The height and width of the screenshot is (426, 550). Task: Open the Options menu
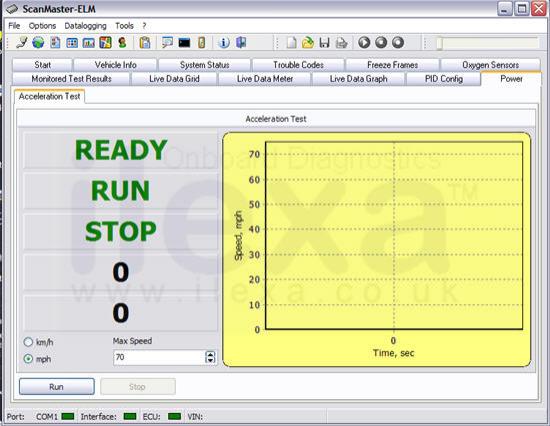coord(42,26)
